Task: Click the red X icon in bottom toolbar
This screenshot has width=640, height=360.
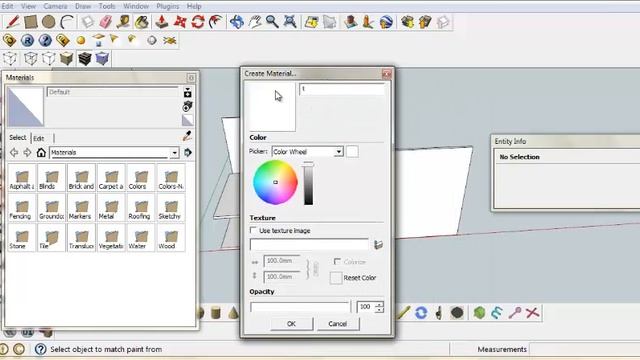Action: pos(533,313)
